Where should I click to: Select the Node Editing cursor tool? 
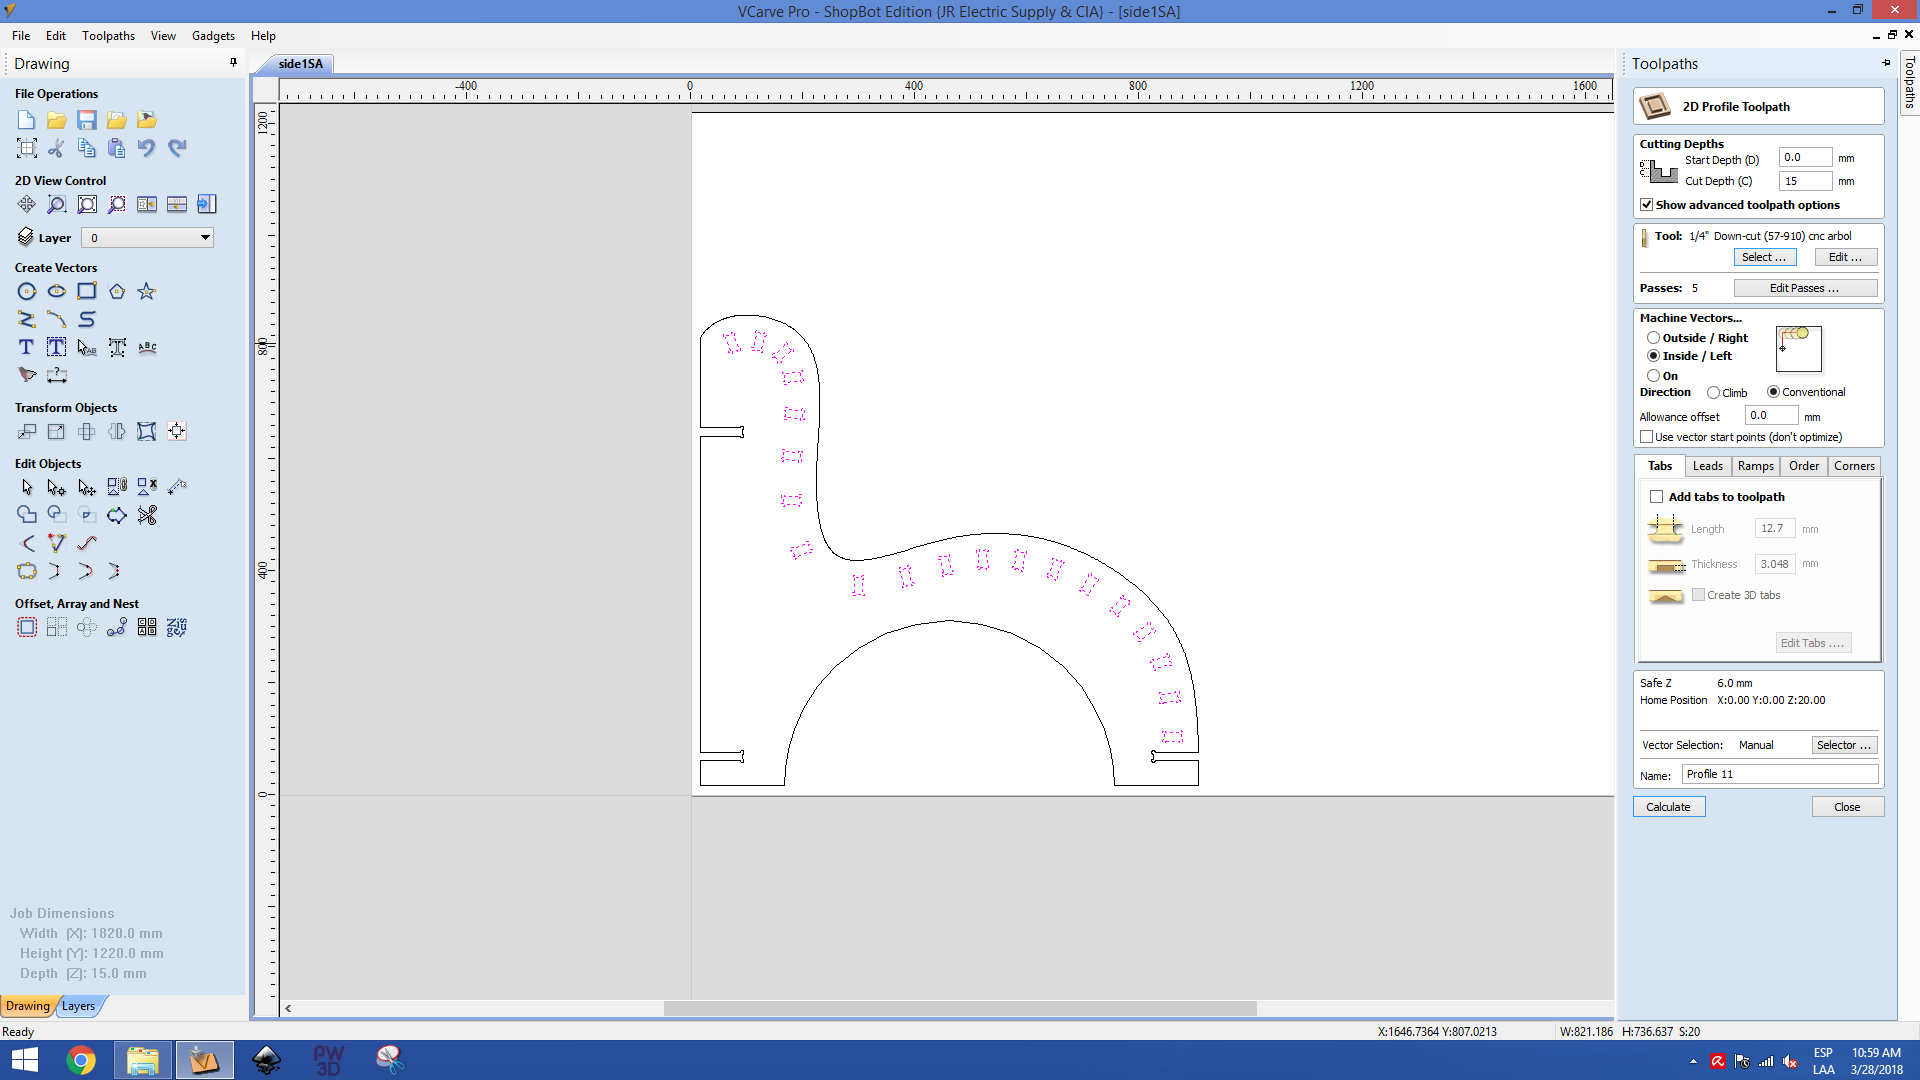tap(57, 487)
